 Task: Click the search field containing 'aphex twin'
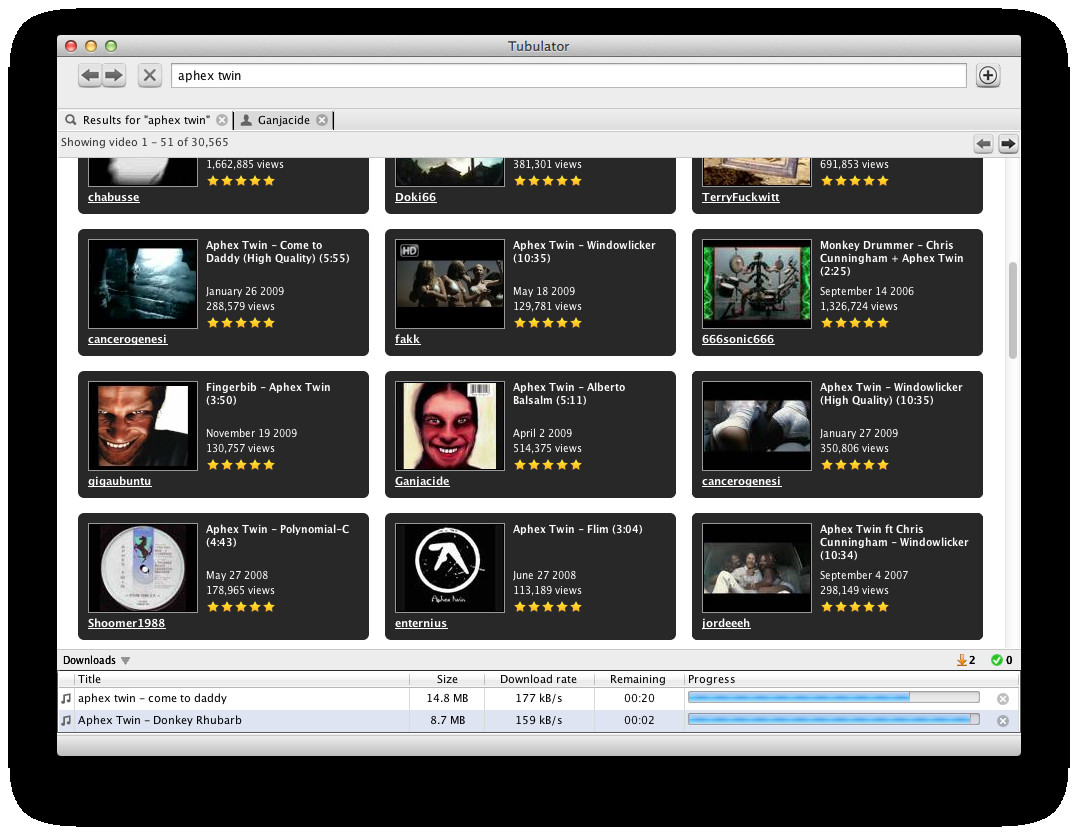[568, 76]
